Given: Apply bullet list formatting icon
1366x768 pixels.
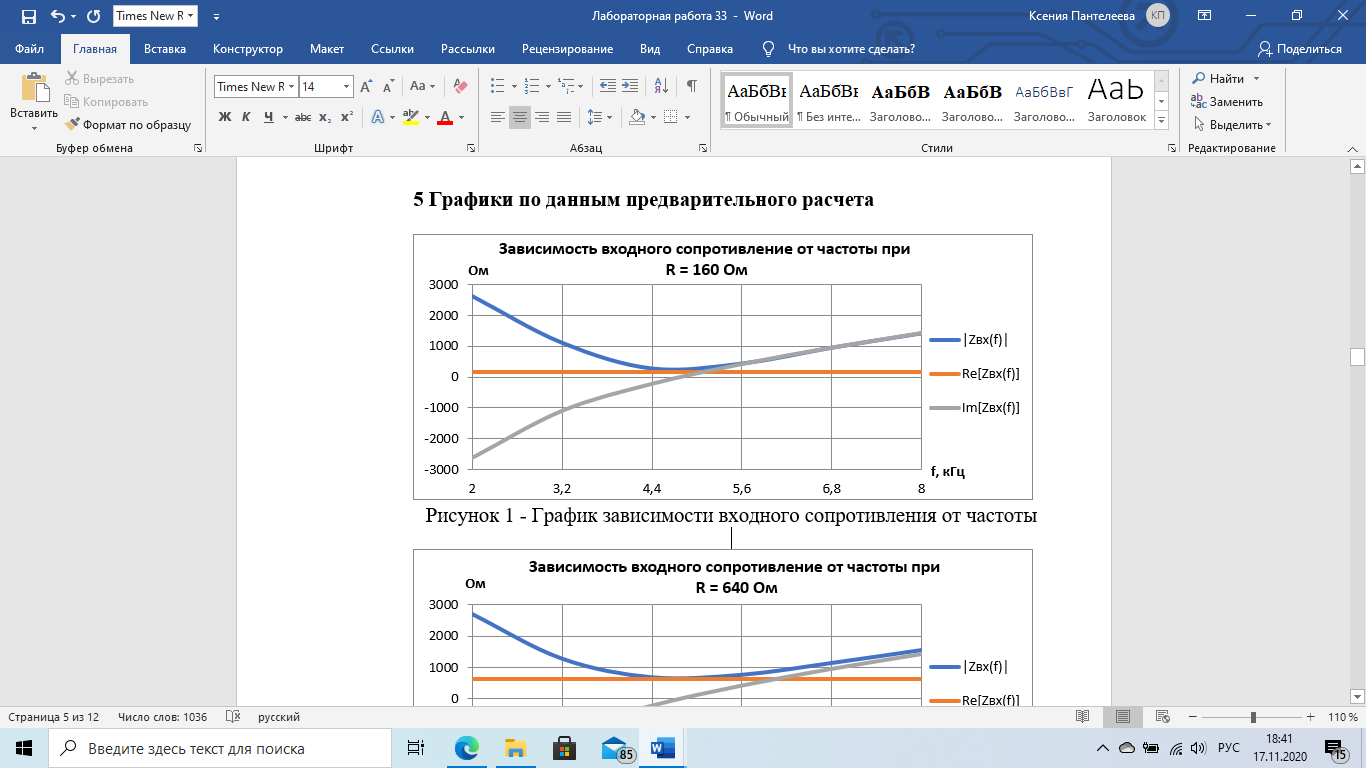Looking at the screenshot, I should pos(497,86).
